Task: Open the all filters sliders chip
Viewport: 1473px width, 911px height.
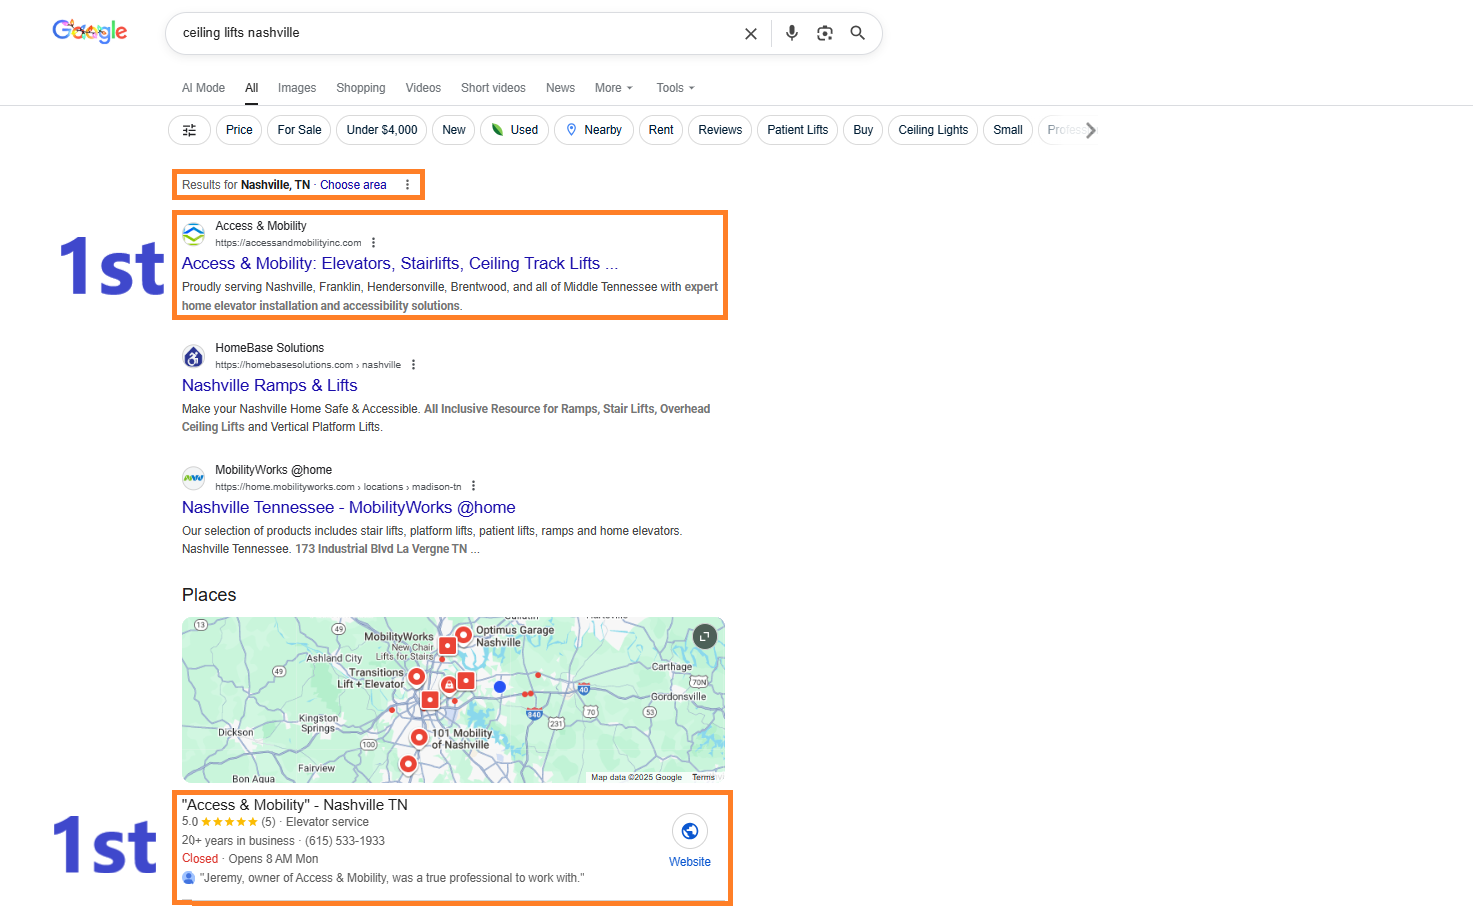Action: (x=189, y=130)
